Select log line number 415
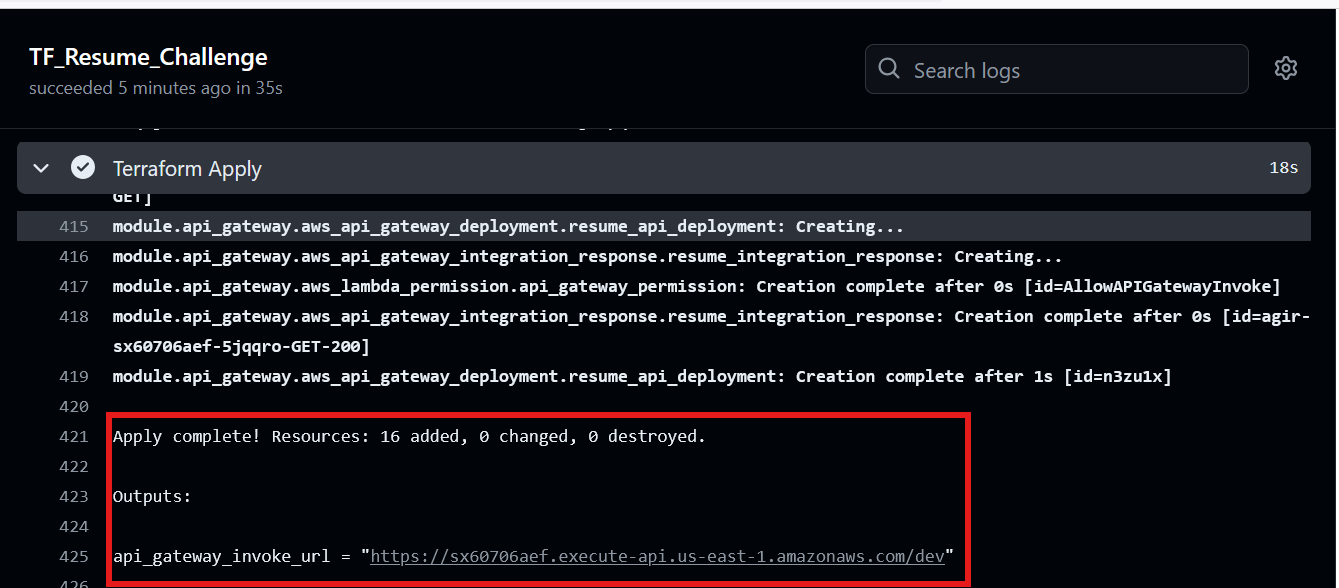The height and width of the screenshot is (588, 1339). (x=74, y=227)
